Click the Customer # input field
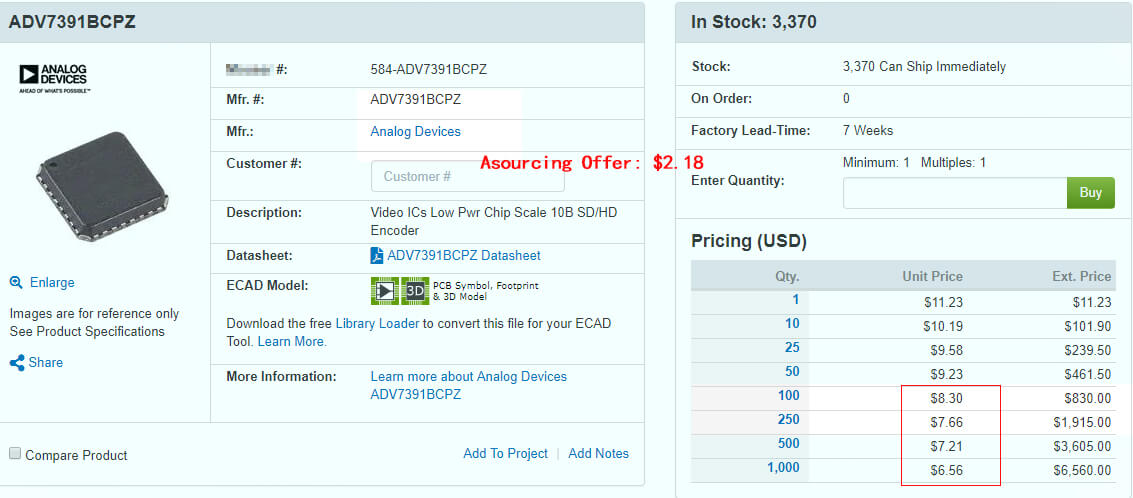1133x498 pixels. point(468,176)
